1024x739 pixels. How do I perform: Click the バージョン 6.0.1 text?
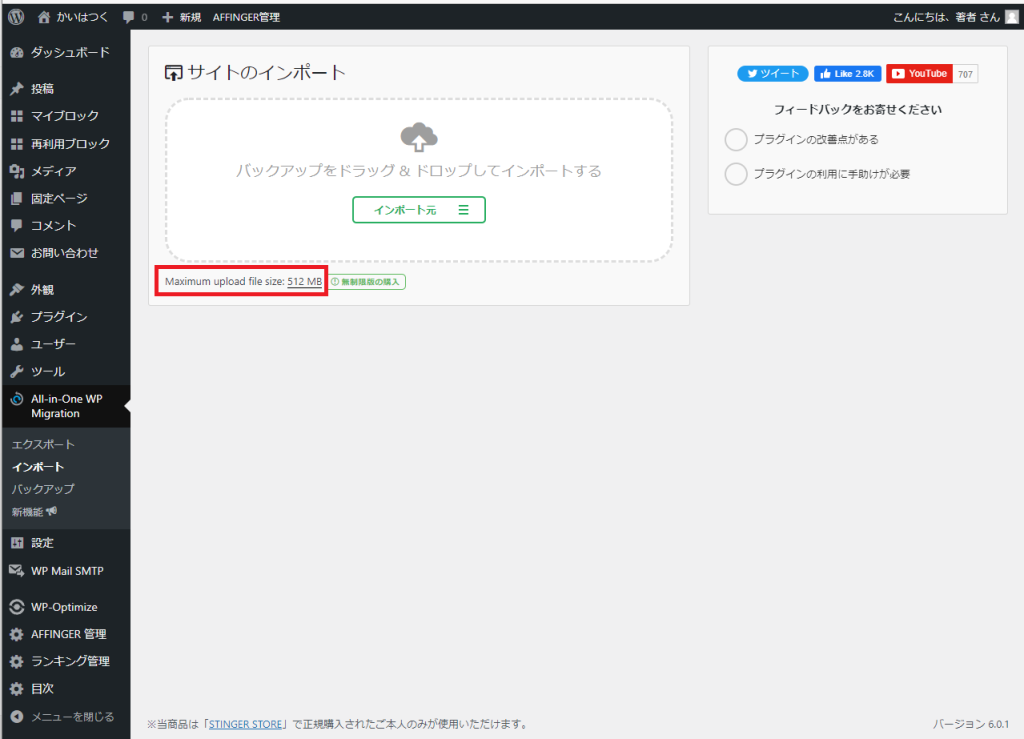(x=970, y=724)
